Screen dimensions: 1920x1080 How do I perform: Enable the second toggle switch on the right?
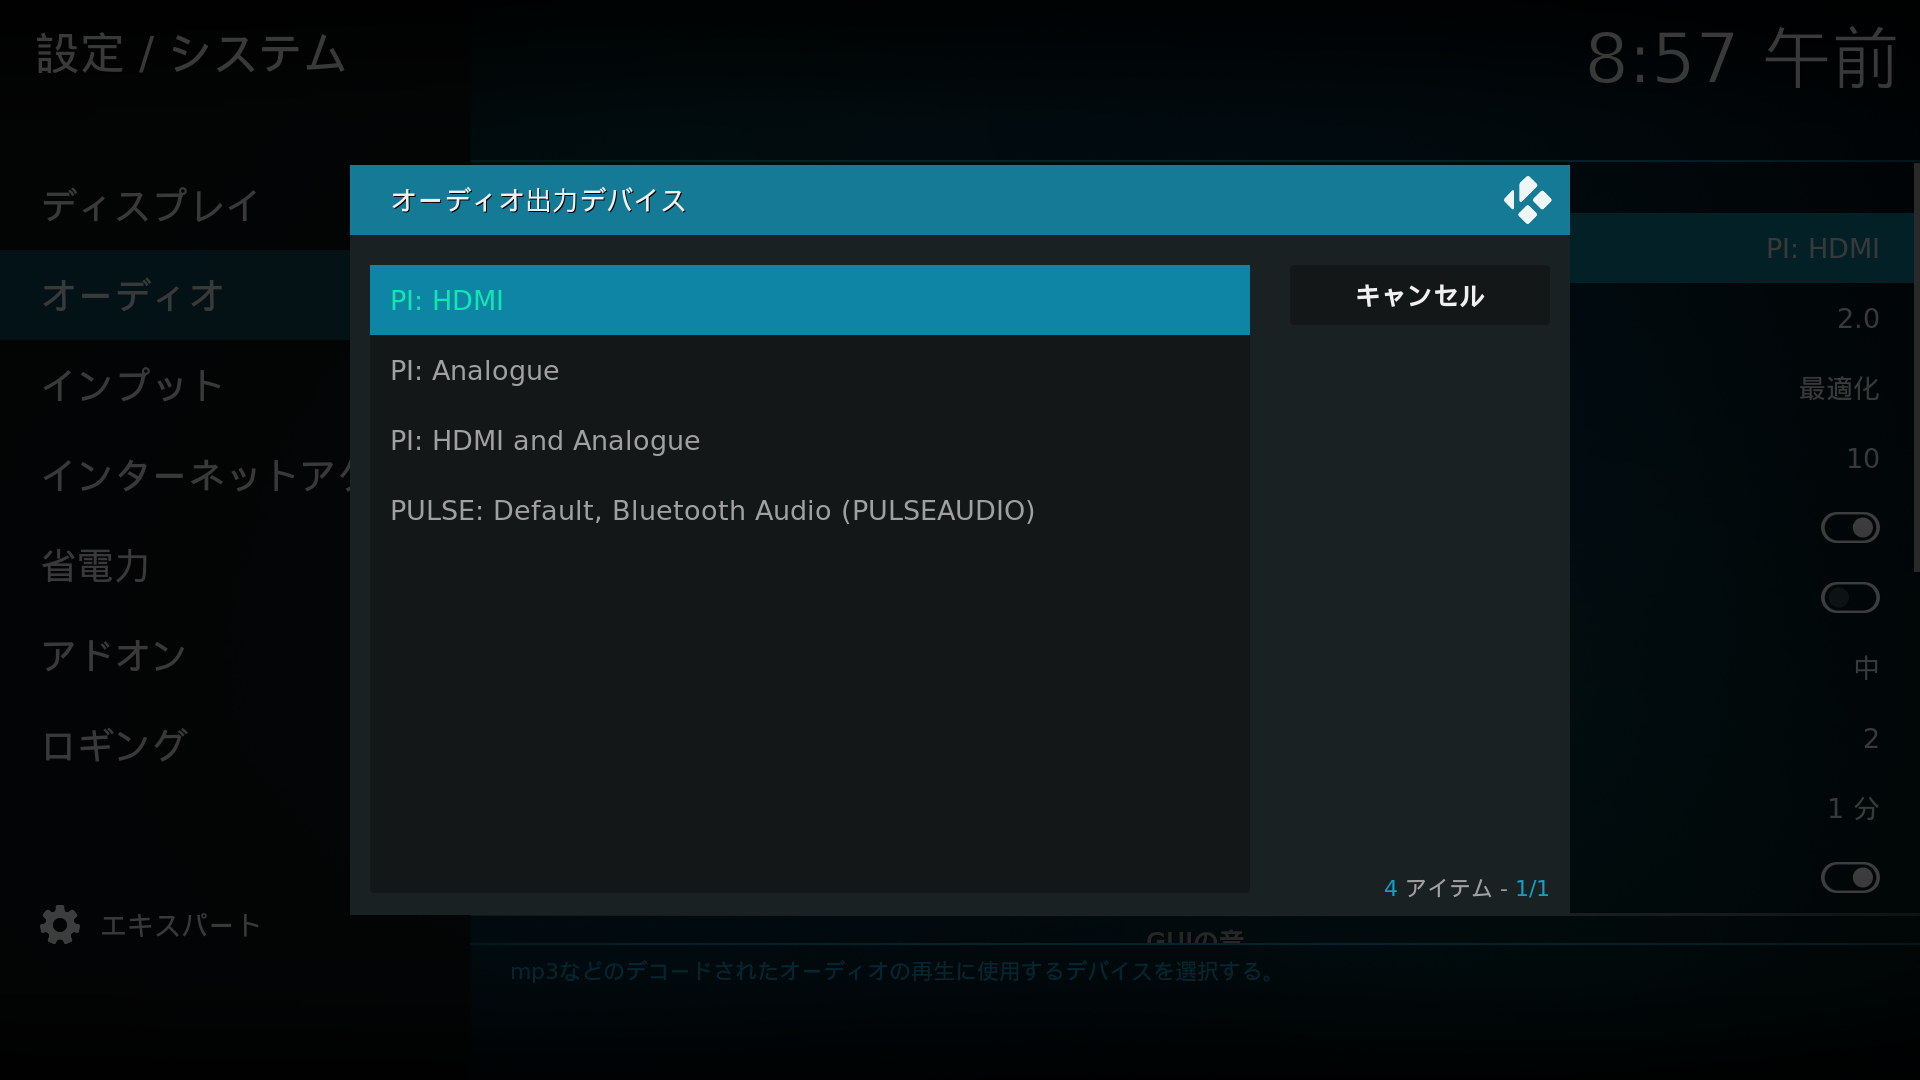(x=1849, y=597)
